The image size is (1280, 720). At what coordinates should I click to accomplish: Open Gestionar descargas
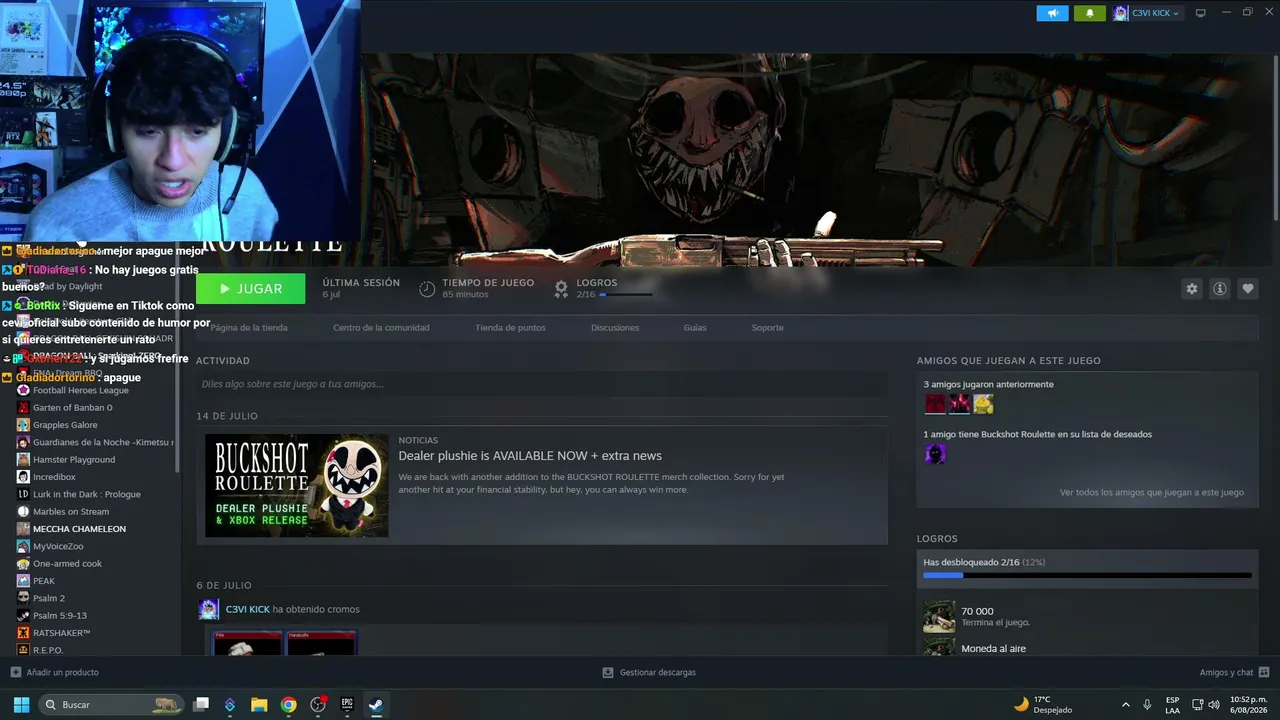coord(649,672)
